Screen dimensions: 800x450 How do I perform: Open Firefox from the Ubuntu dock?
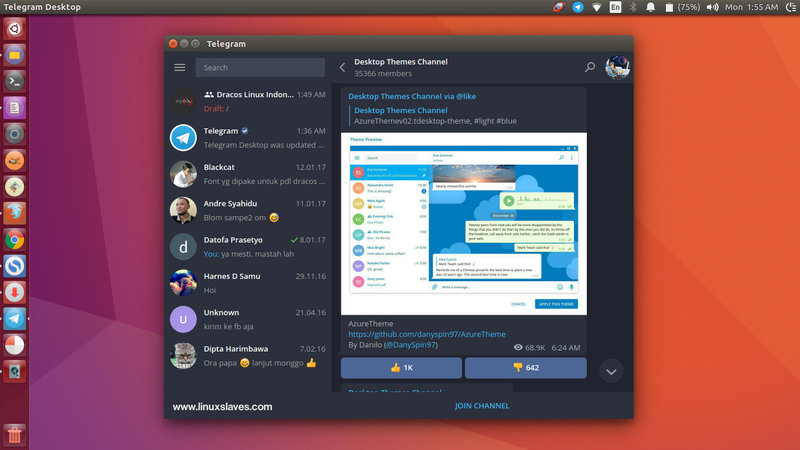tap(14, 213)
